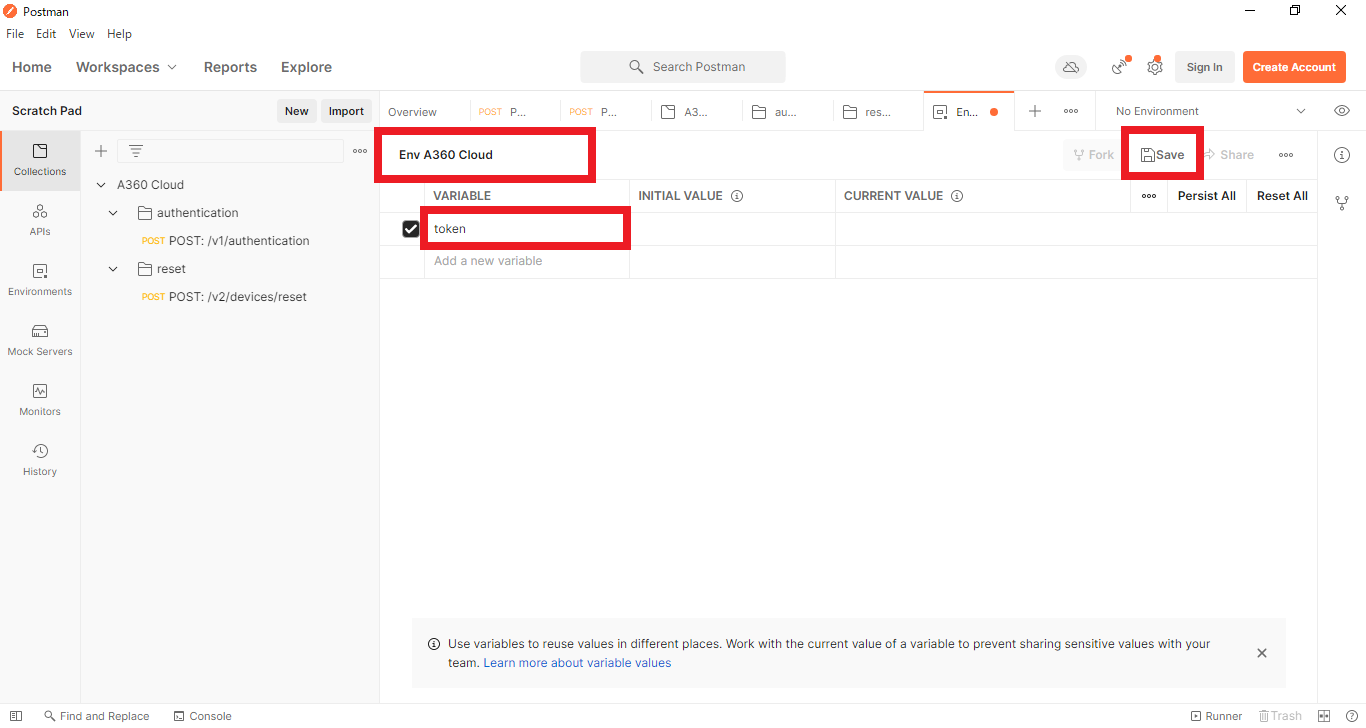
Task: Open Reports in the top navigation
Action: pos(230,67)
